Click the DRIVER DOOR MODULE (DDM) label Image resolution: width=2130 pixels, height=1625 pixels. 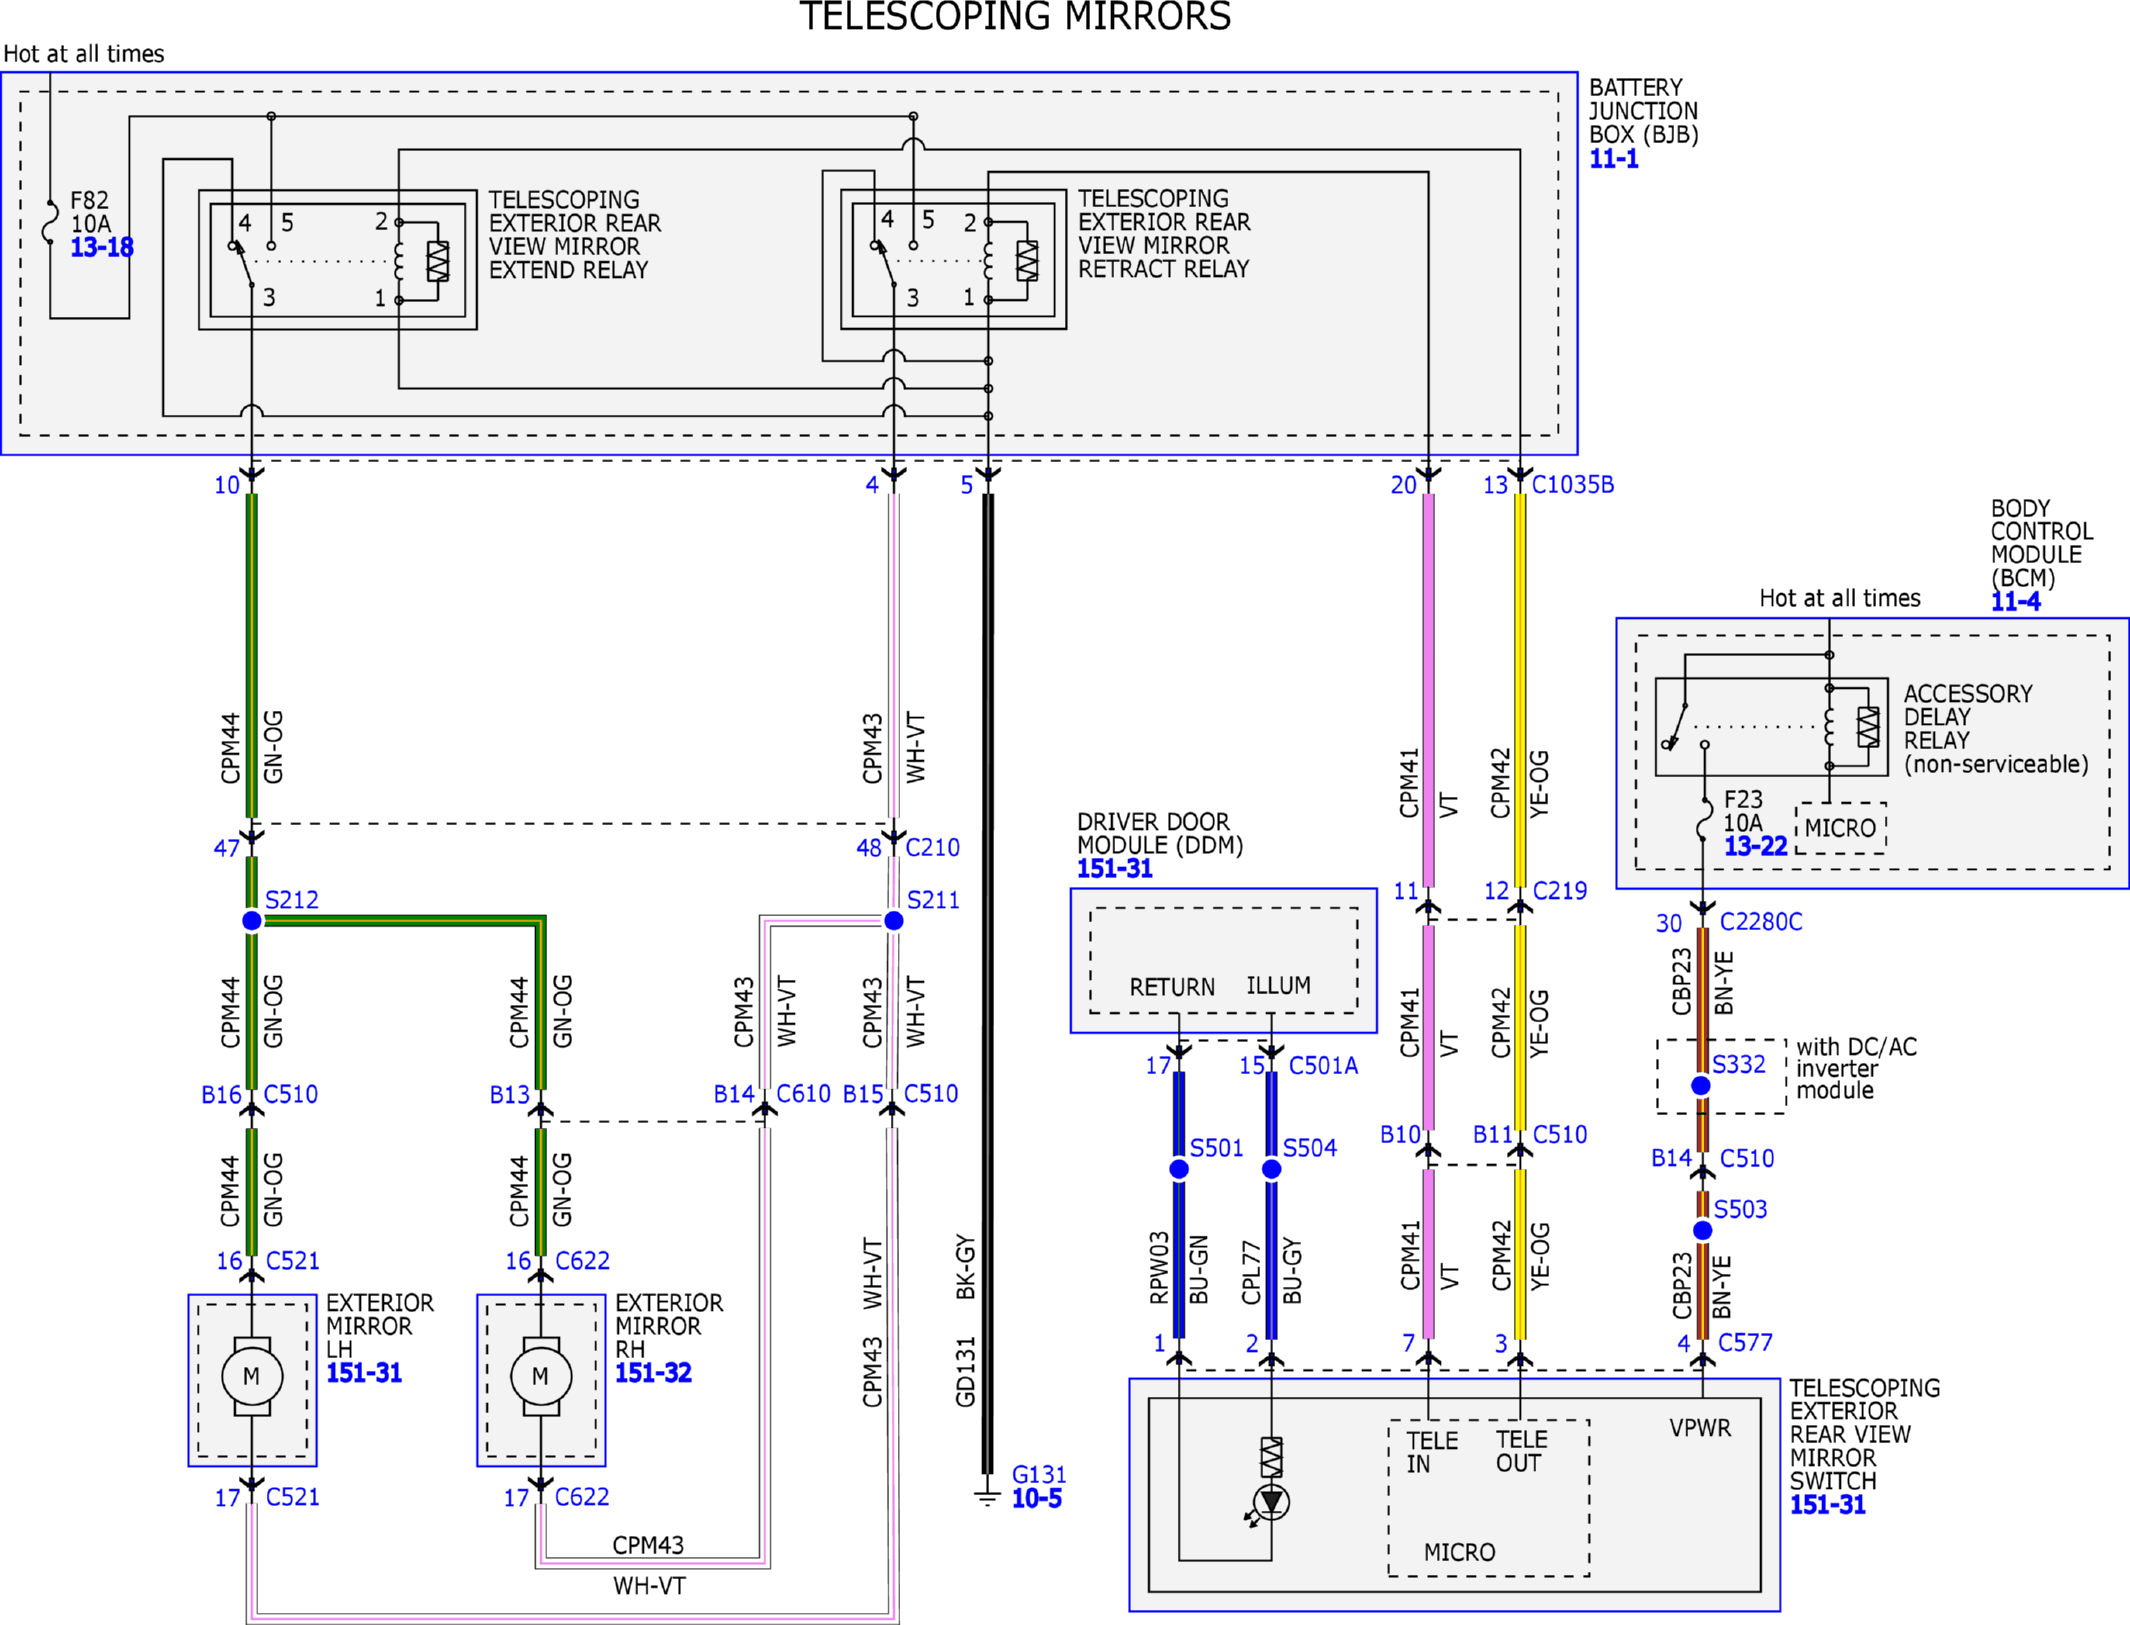tap(1160, 833)
